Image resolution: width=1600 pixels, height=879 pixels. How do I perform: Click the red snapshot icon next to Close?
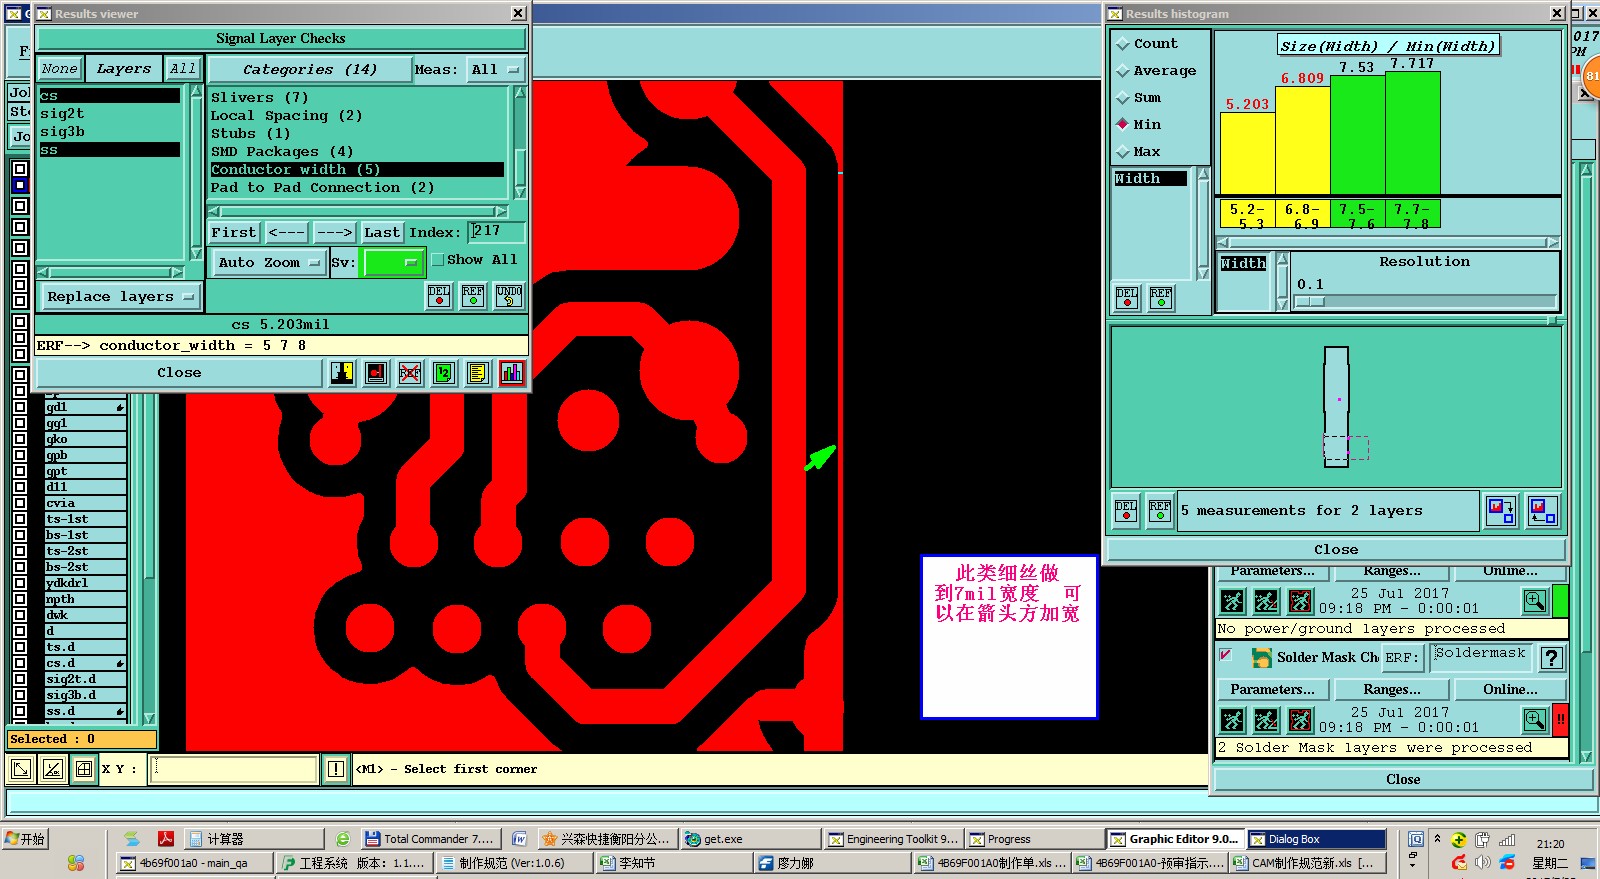pyautogui.click(x=376, y=373)
